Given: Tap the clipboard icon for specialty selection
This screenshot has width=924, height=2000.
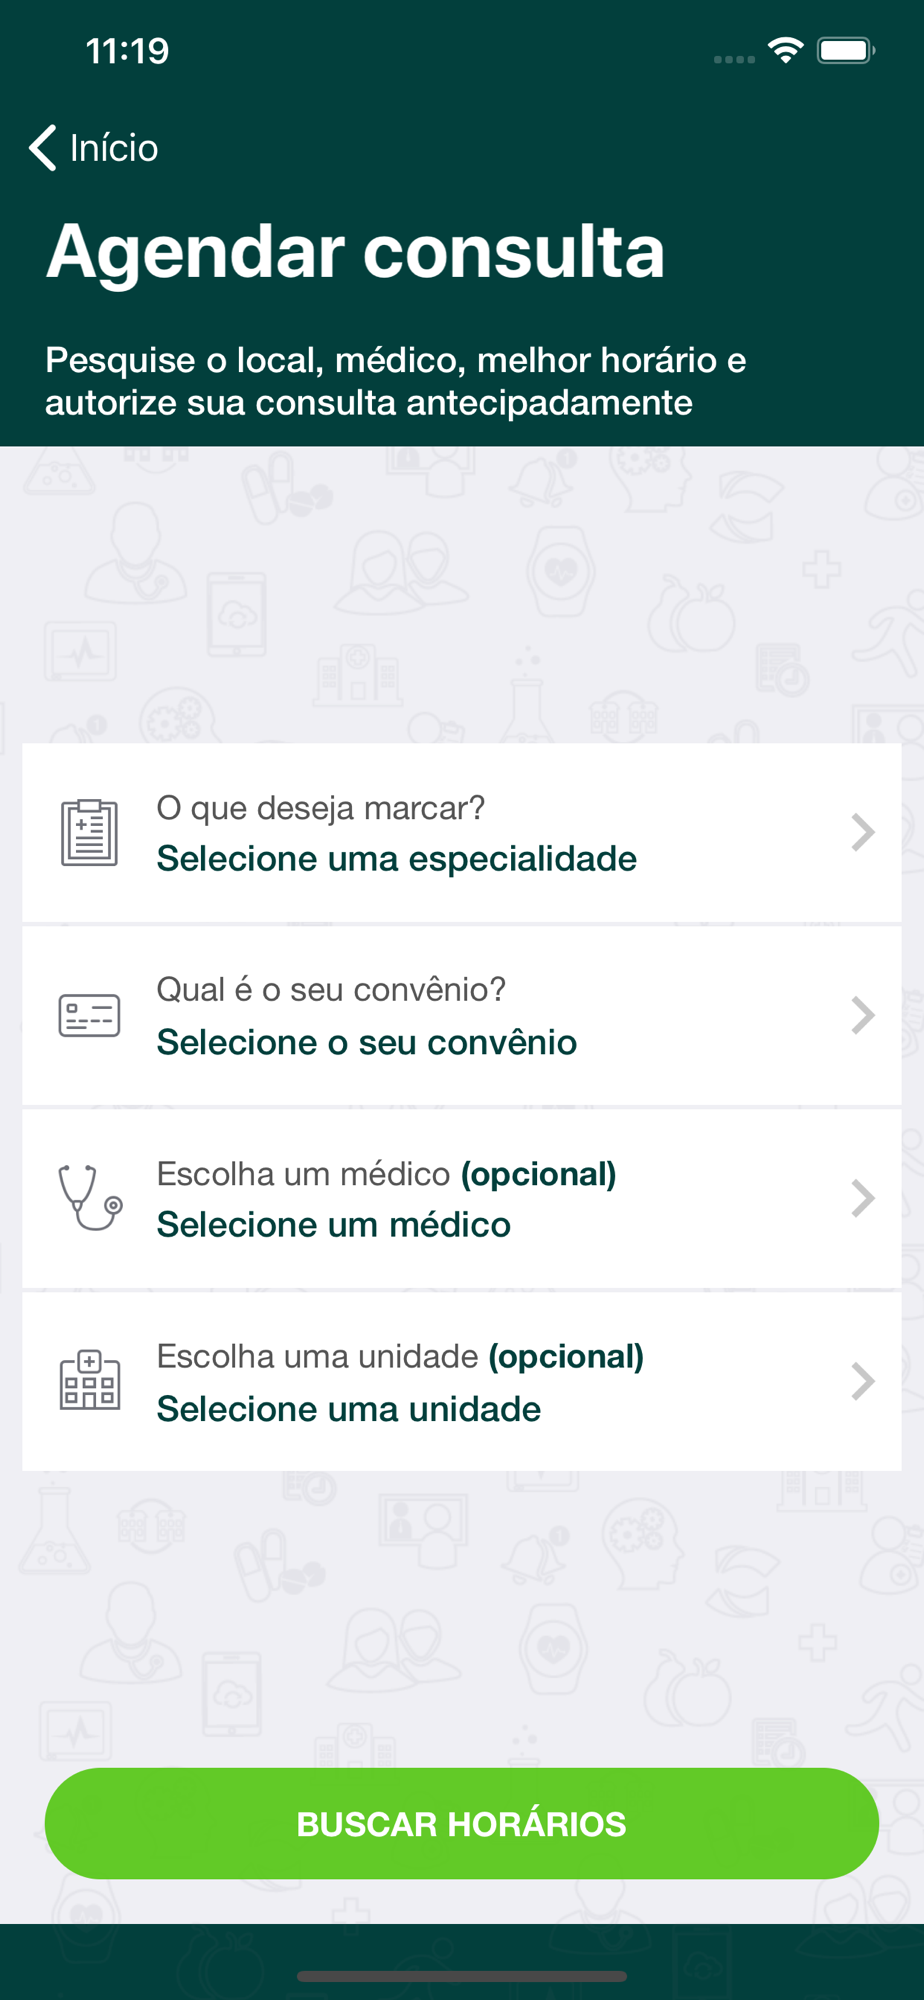Looking at the screenshot, I should point(89,832).
